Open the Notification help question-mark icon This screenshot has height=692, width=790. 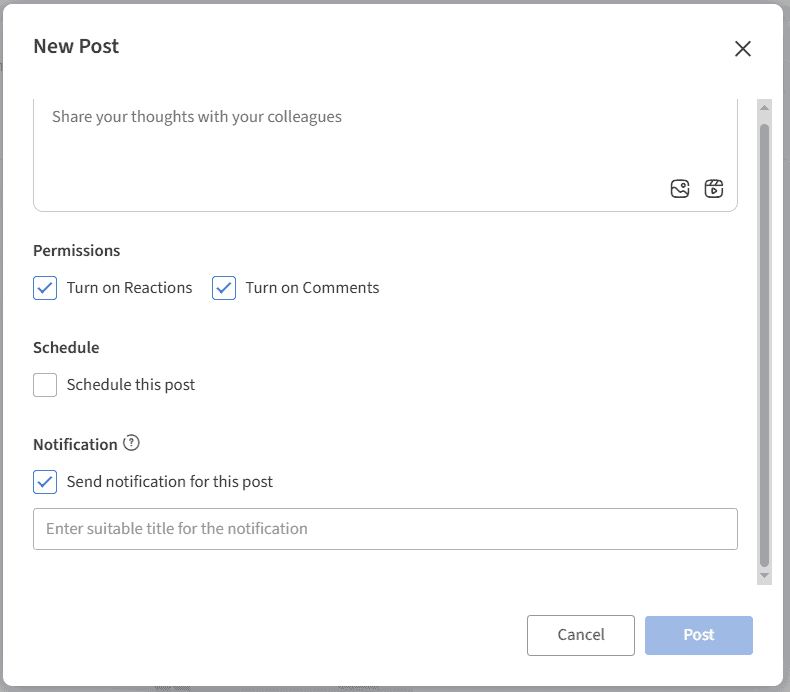pos(131,443)
